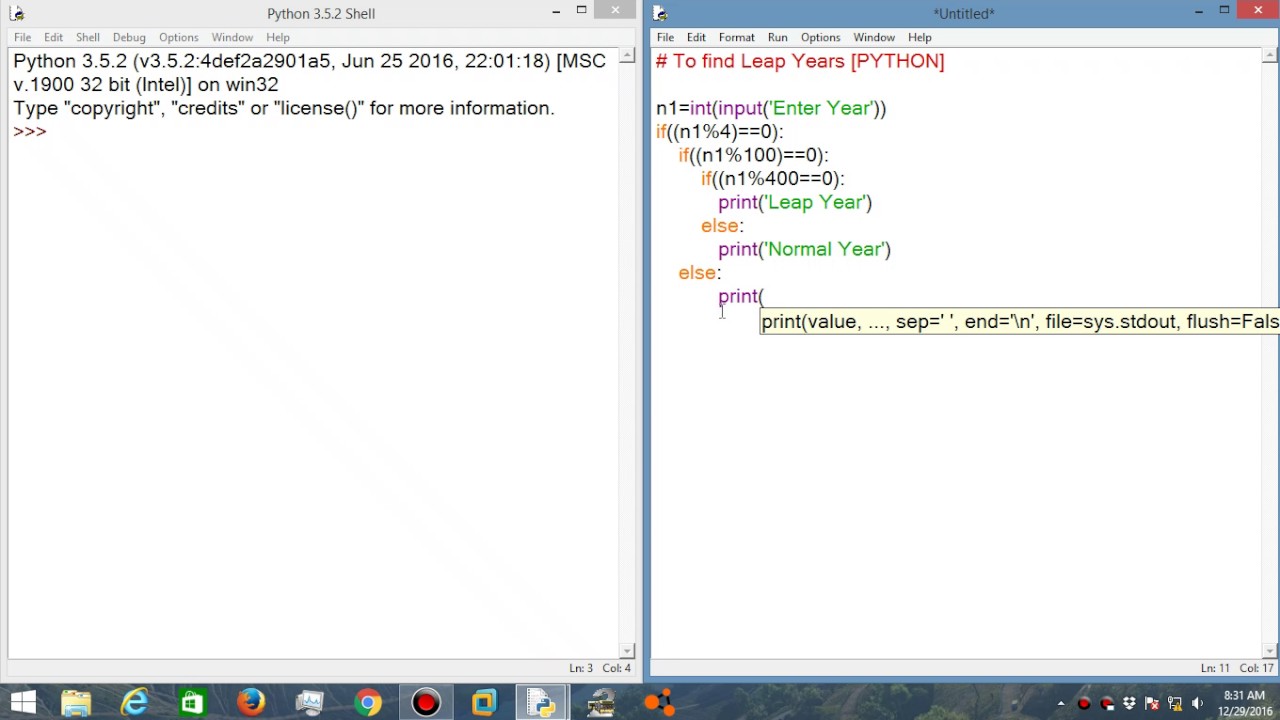The height and width of the screenshot is (720, 1280).
Task: Click the line n1=int(input('Enter Year'))
Action: [771, 108]
